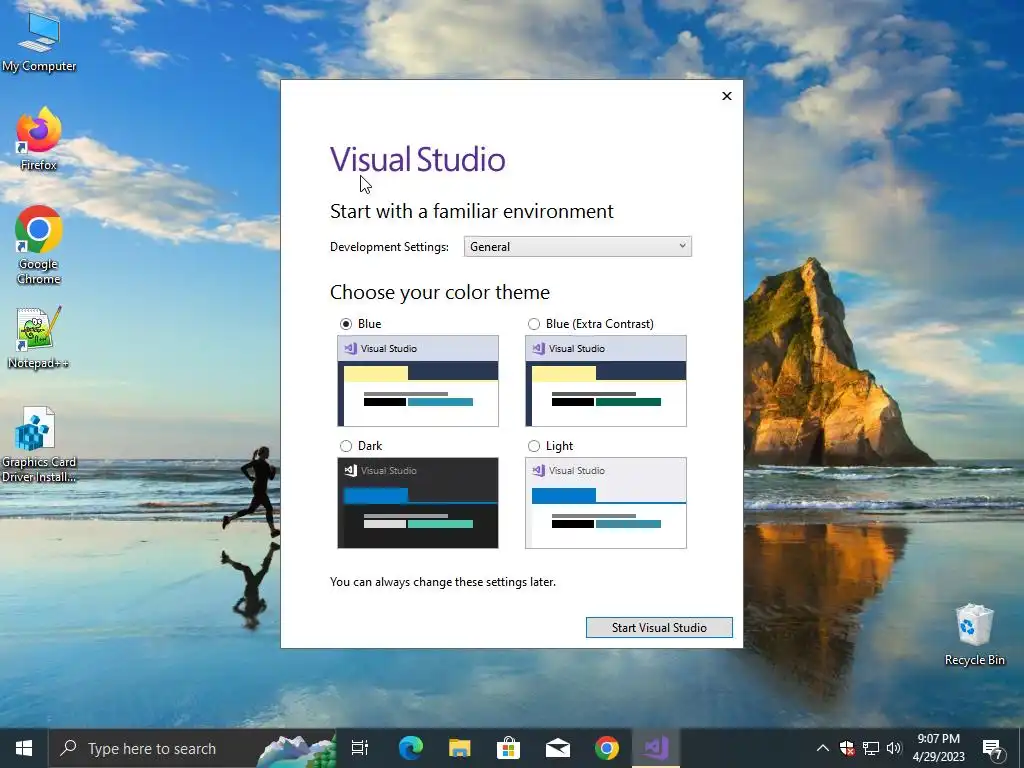The height and width of the screenshot is (768, 1024).
Task: Click the Blue theme preview thumbnail
Action: click(x=418, y=381)
